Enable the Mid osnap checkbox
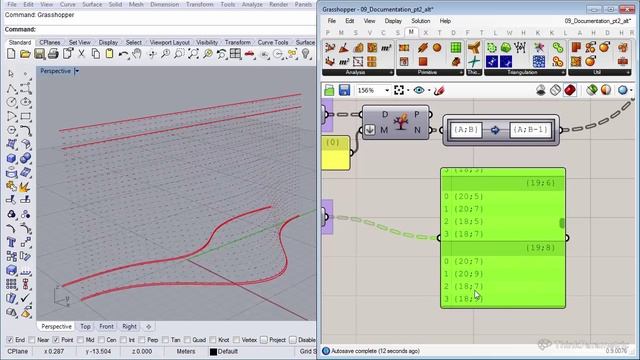 pos(80,340)
